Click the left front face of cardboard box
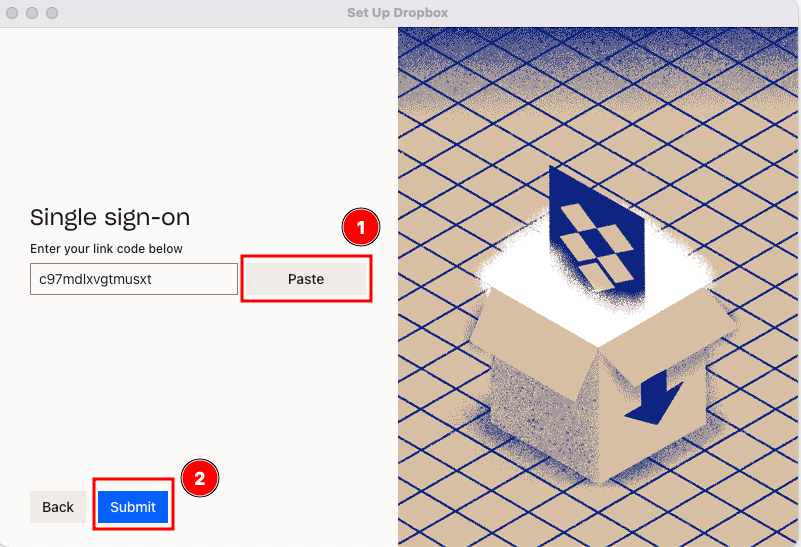Image resolution: width=801 pixels, height=547 pixels. 540,420
